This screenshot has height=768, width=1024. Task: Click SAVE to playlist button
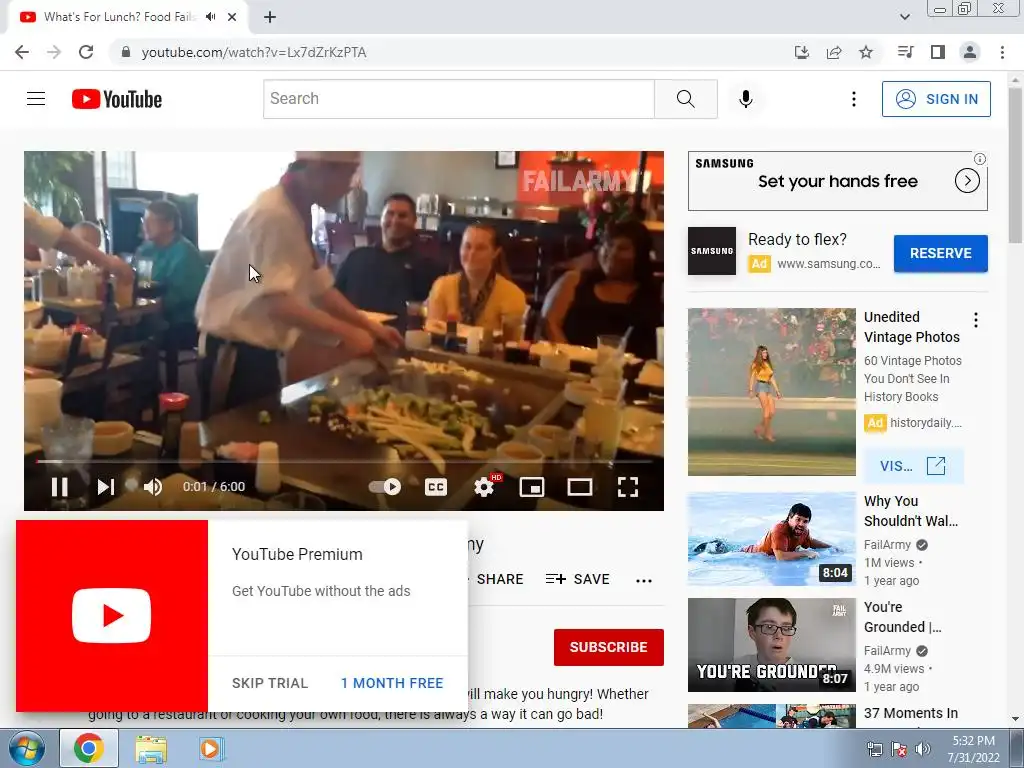[x=577, y=579]
